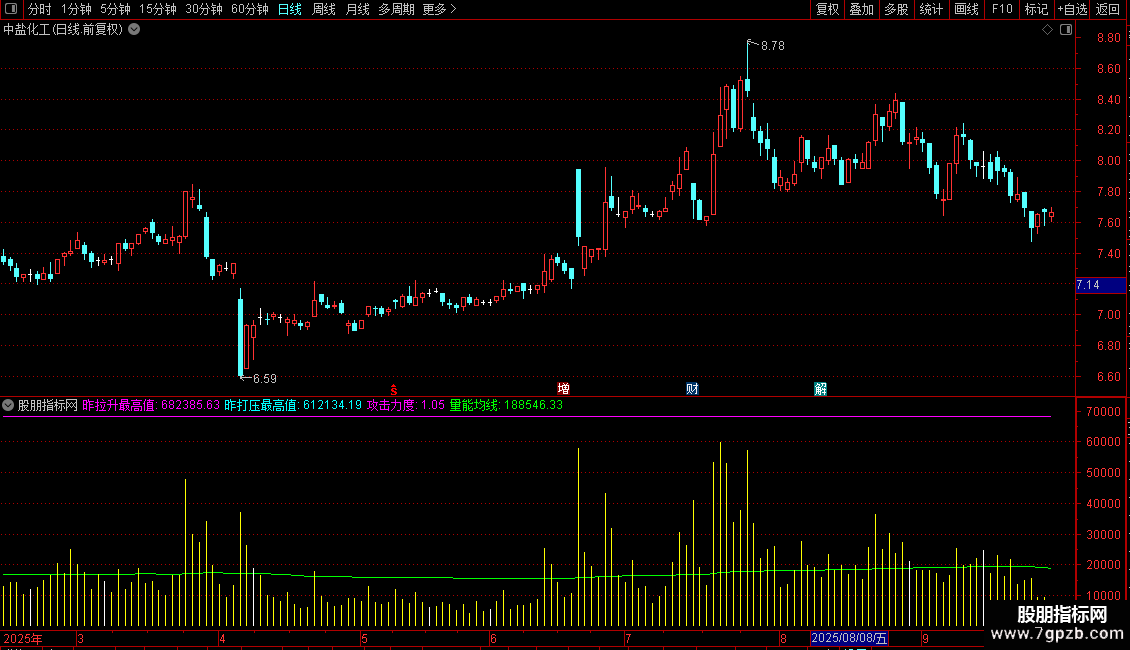Click 返回 to go back

point(1108,9)
